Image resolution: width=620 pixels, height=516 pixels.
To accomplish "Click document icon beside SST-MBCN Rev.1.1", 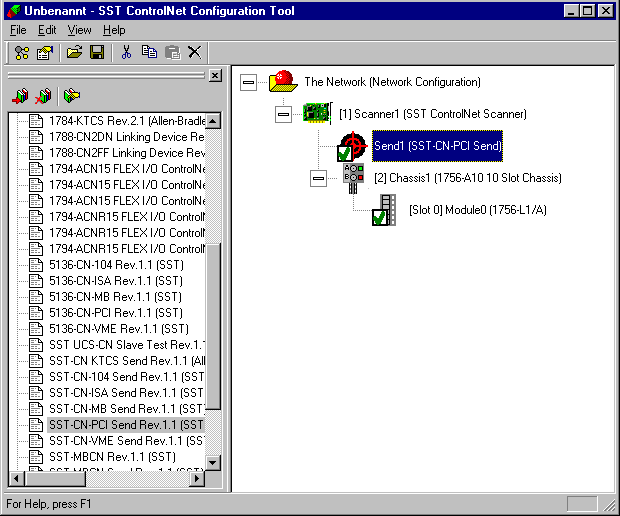I will tap(36, 457).
